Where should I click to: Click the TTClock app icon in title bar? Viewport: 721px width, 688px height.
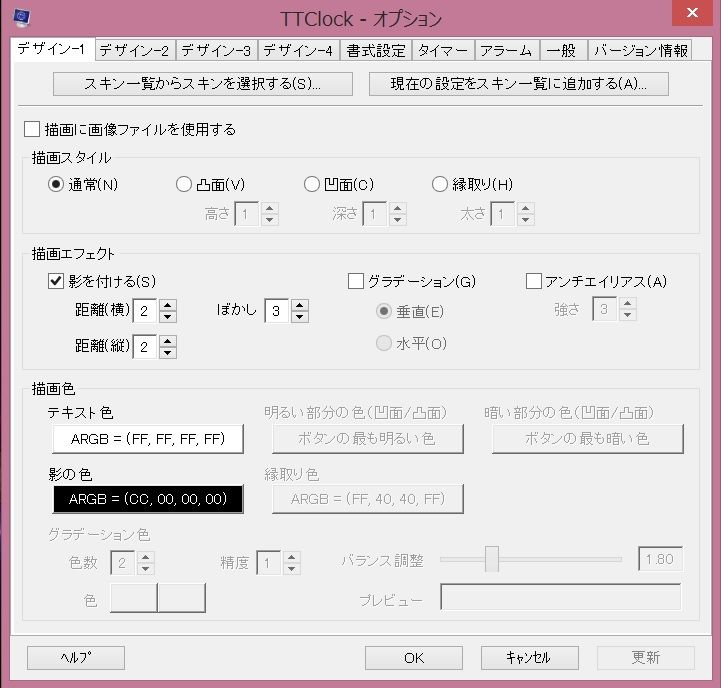click(x=22, y=17)
